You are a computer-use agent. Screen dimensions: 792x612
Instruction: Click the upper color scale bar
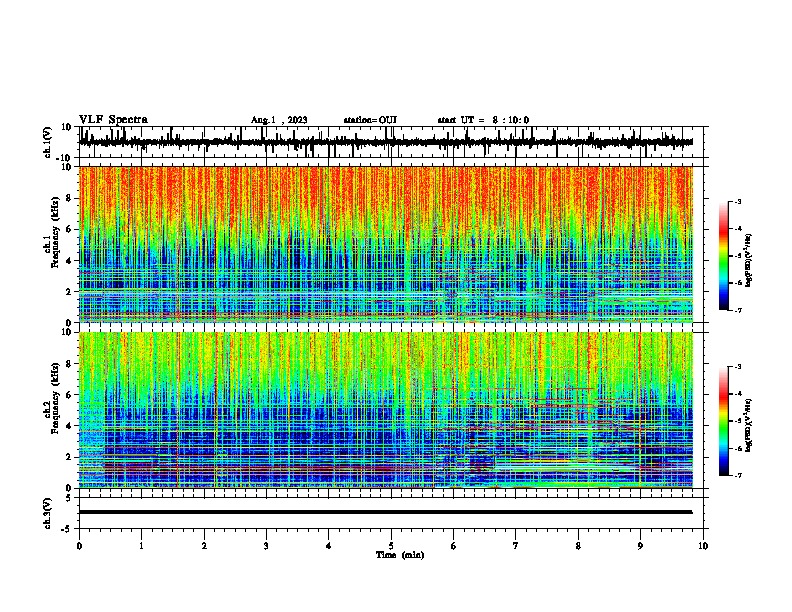(x=724, y=256)
